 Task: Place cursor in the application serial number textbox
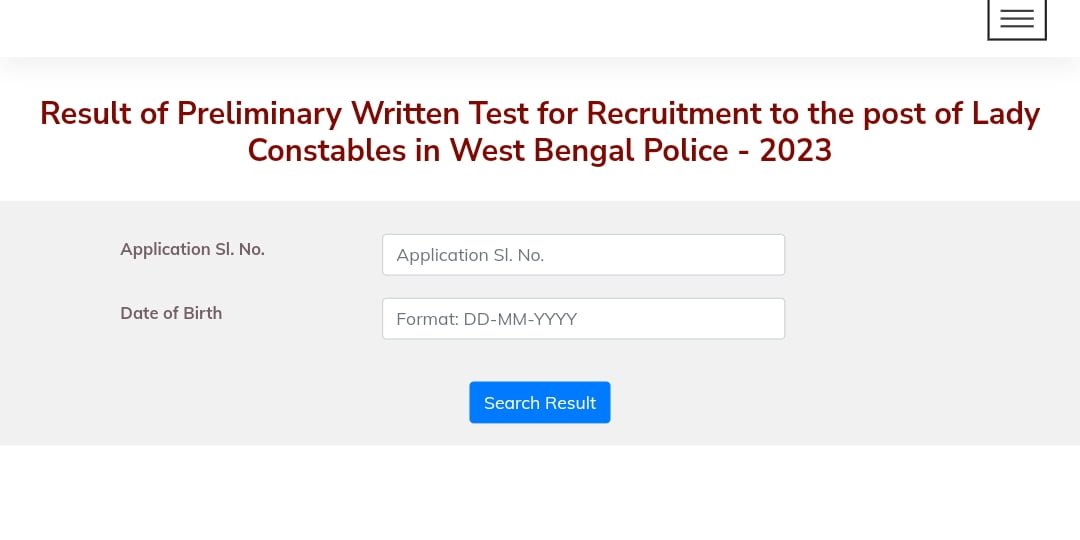click(x=583, y=255)
